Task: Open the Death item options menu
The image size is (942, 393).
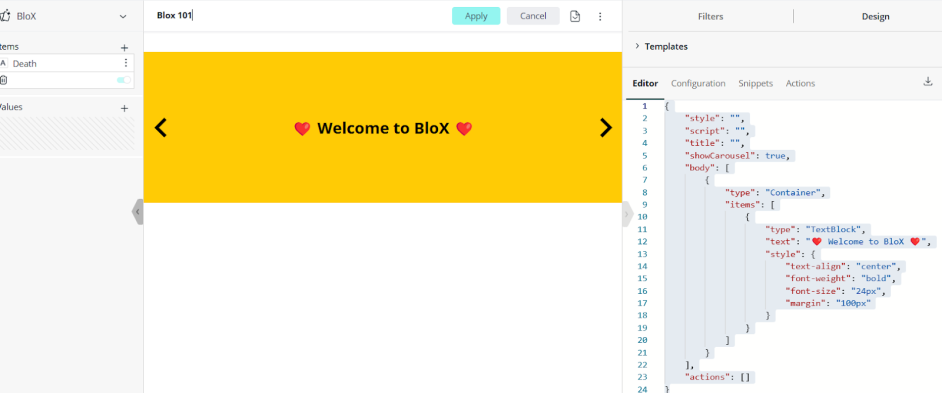Action: (126, 63)
